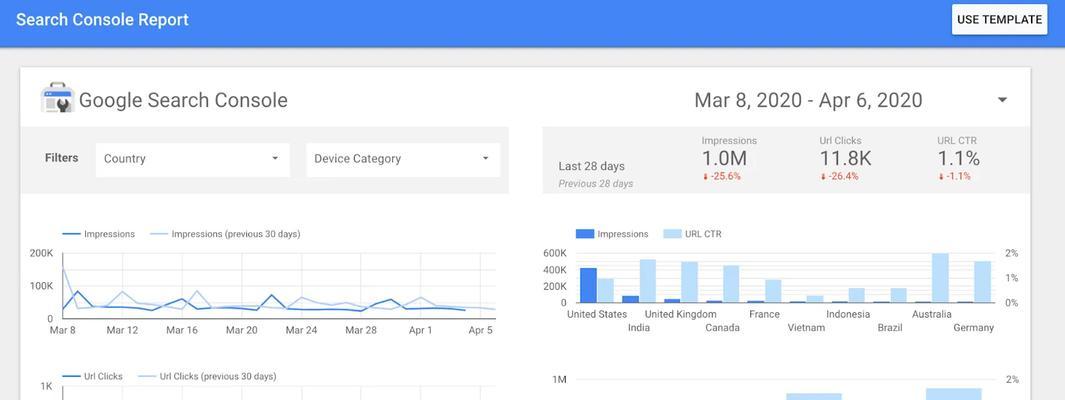1065x400 pixels.
Task: Click the Impressions legend swatch in bar chart
Action: coord(585,234)
